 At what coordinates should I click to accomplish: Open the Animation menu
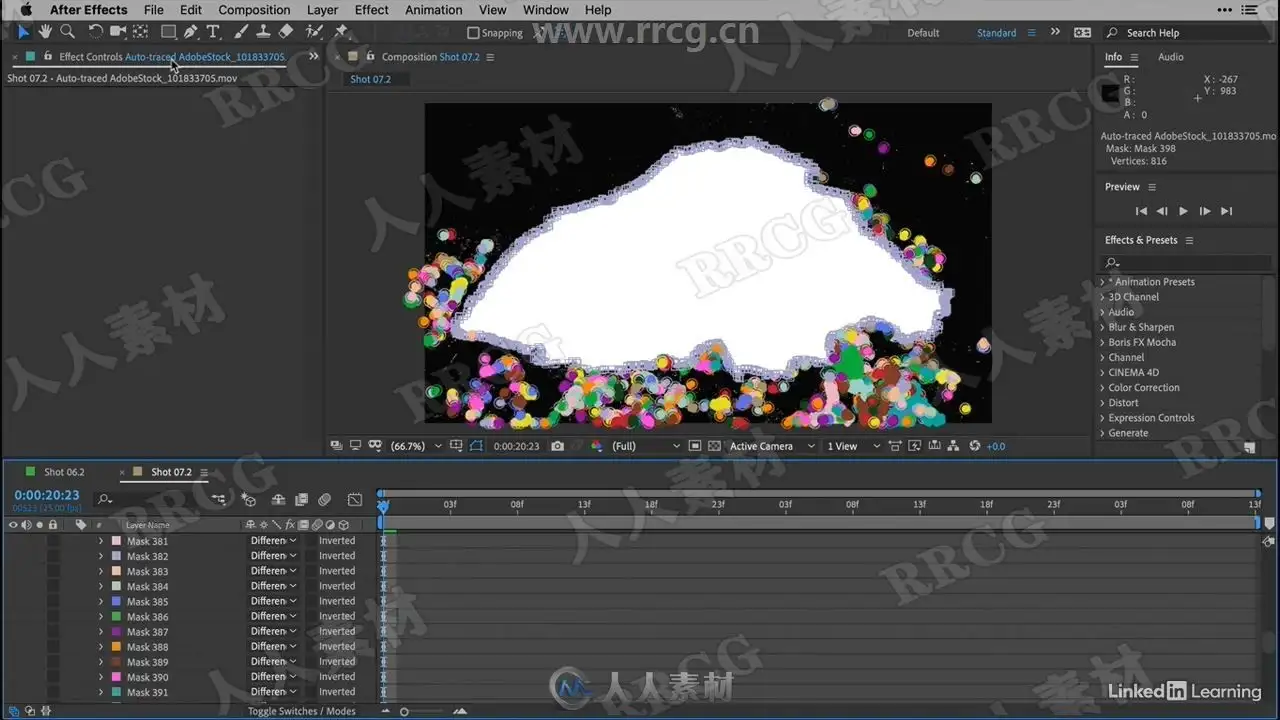click(434, 10)
